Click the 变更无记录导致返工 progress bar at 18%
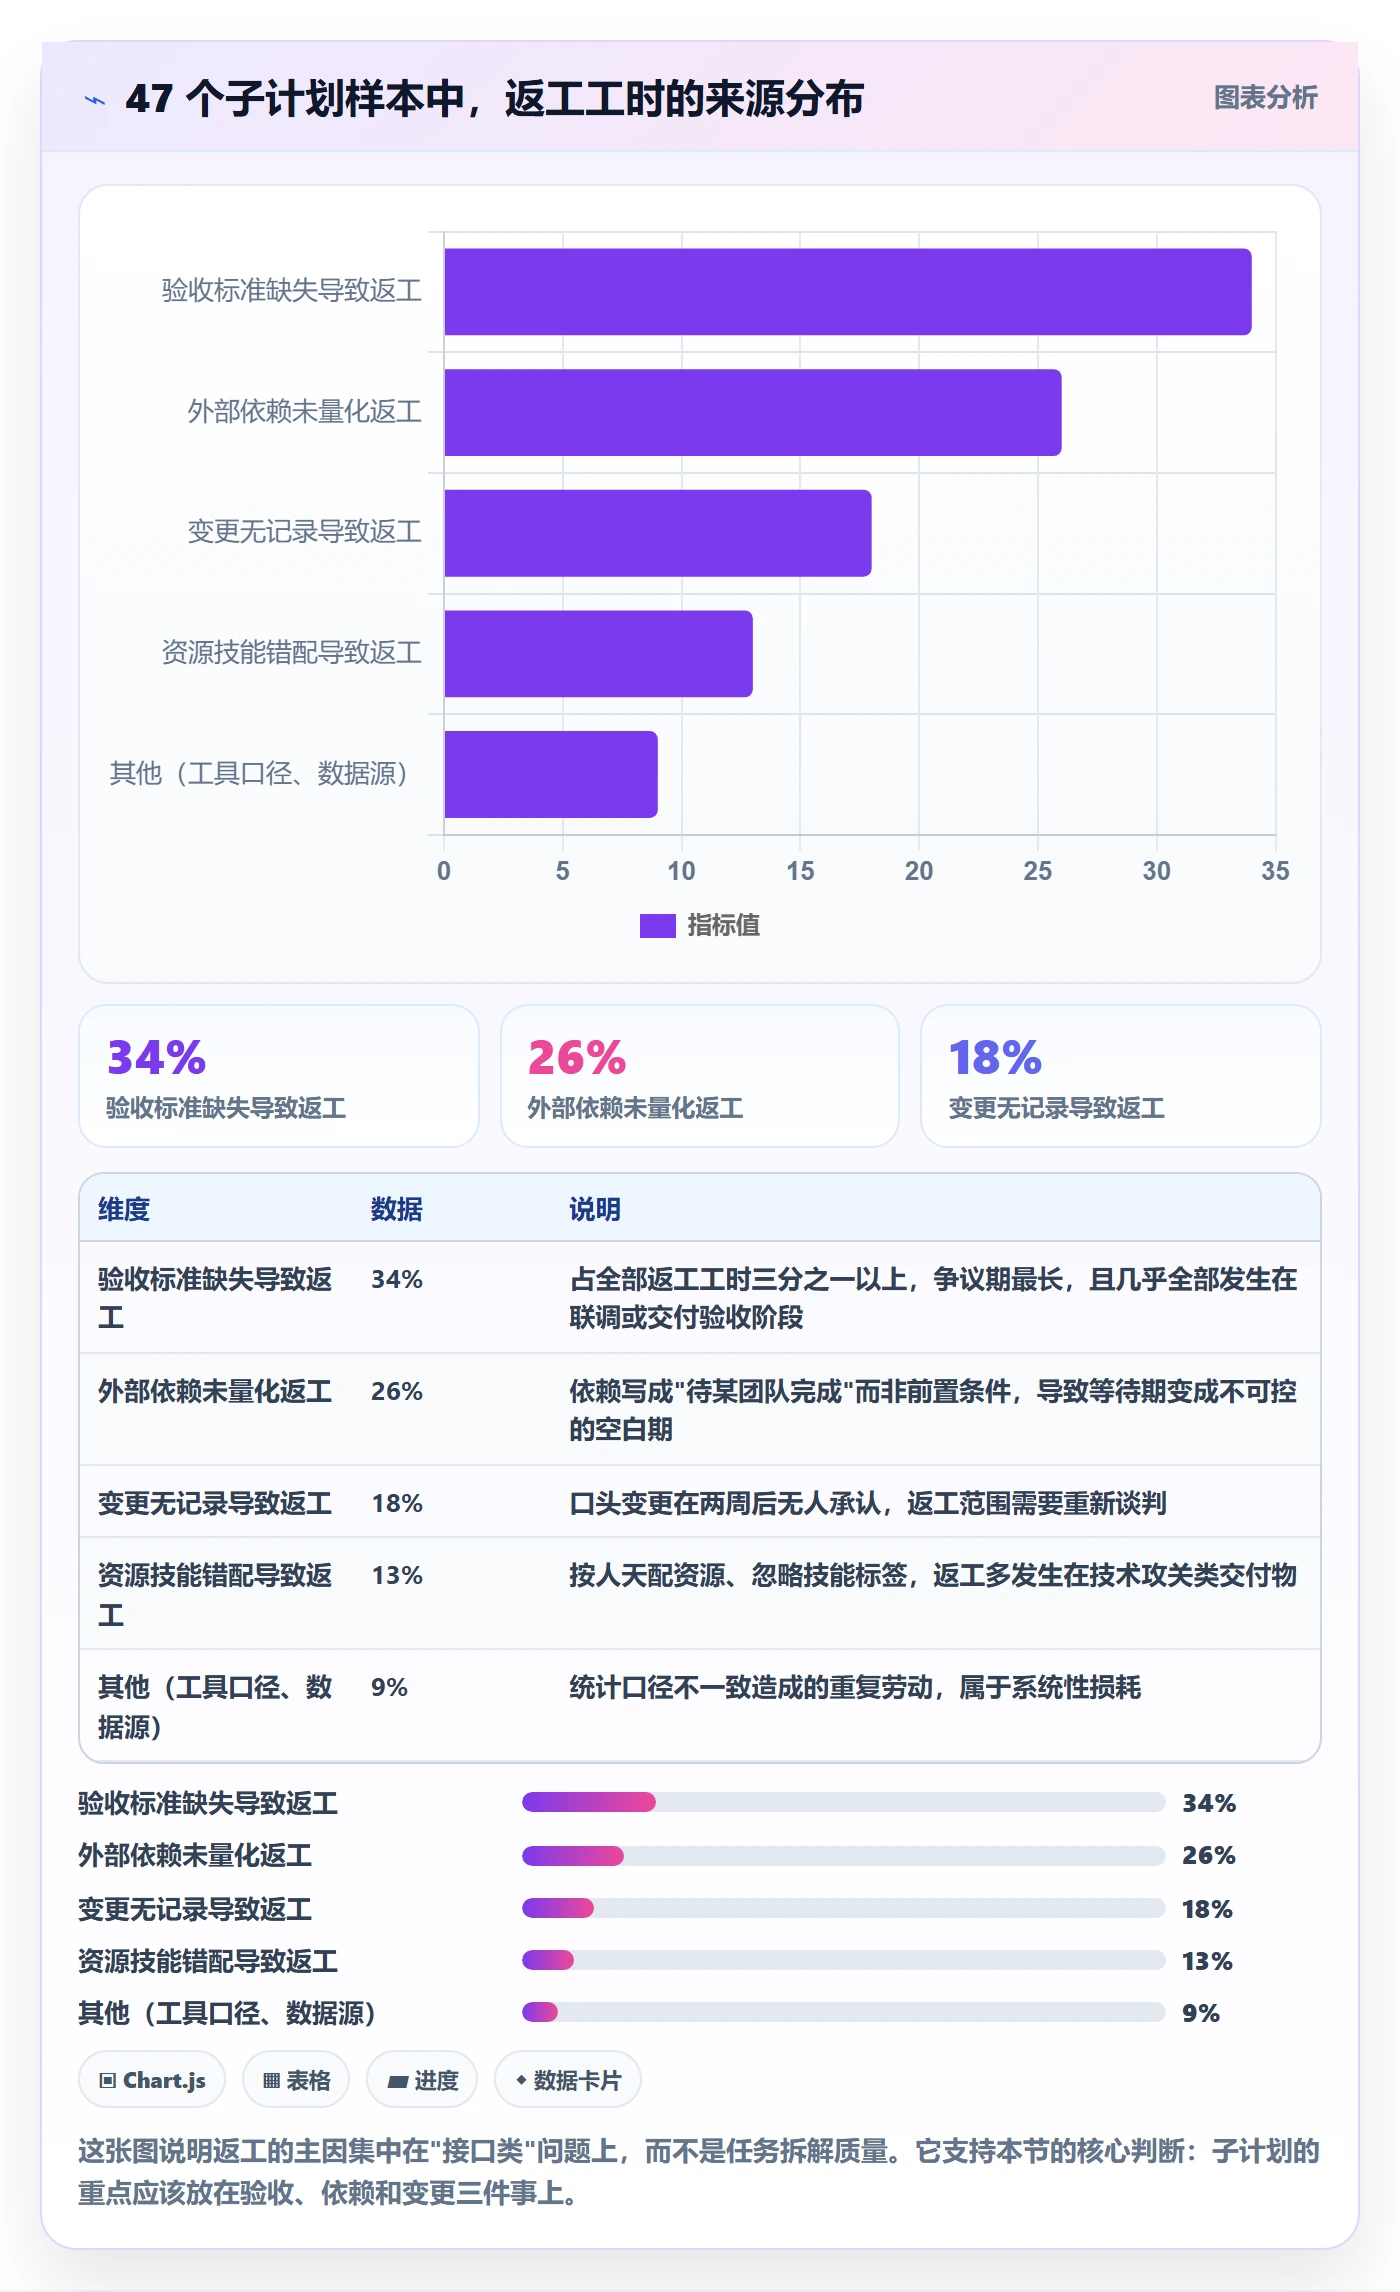 [843, 1908]
